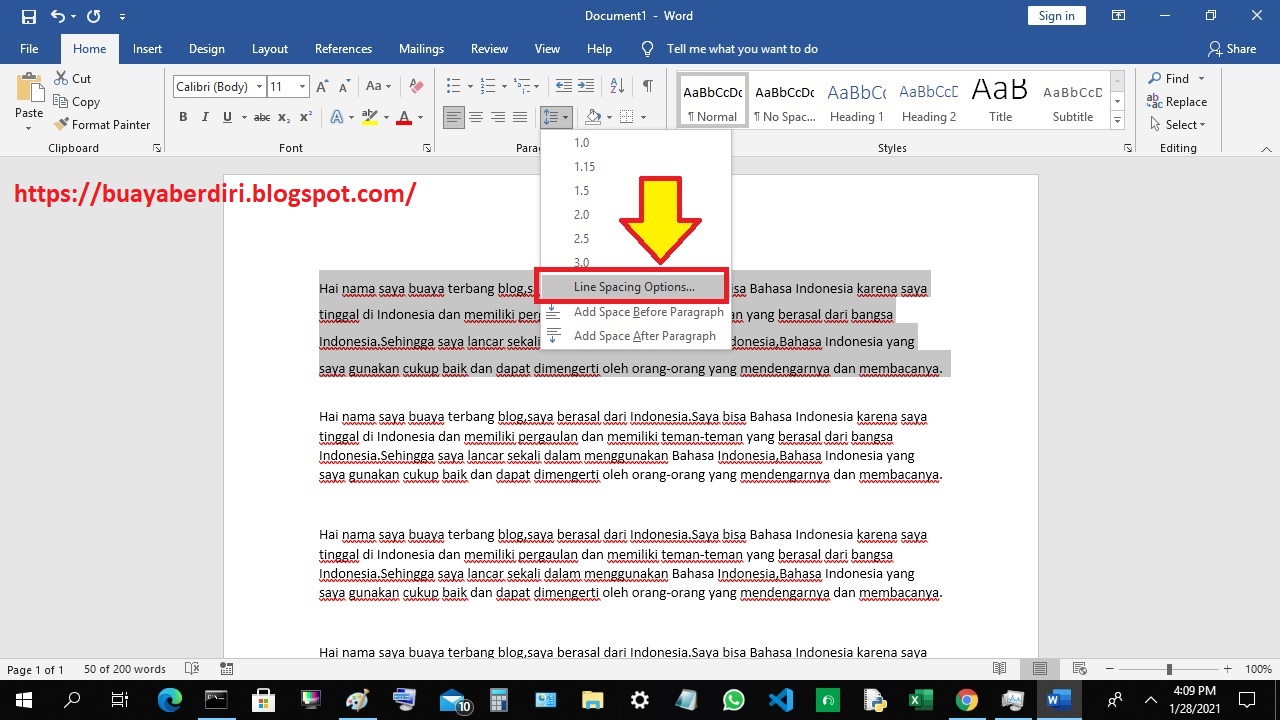Image resolution: width=1280 pixels, height=720 pixels.
Task: Open Google Chrome from the taskbar
Action: coord(966,700)
